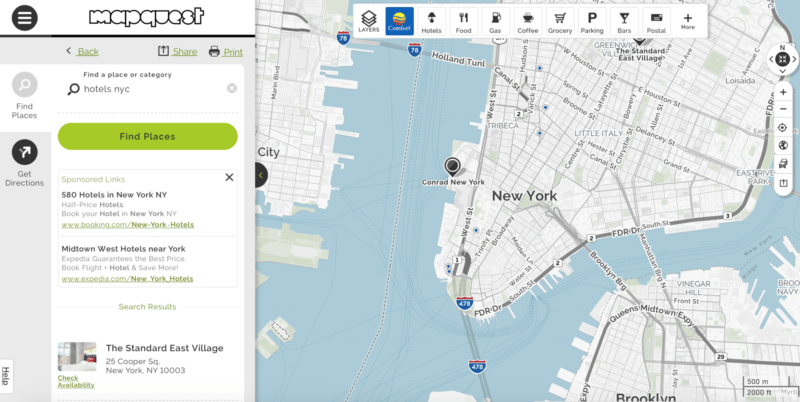The height and width of the screenshot is (402, 800).
Task: Click the printer icon
Action: click(x=214, y=51)
